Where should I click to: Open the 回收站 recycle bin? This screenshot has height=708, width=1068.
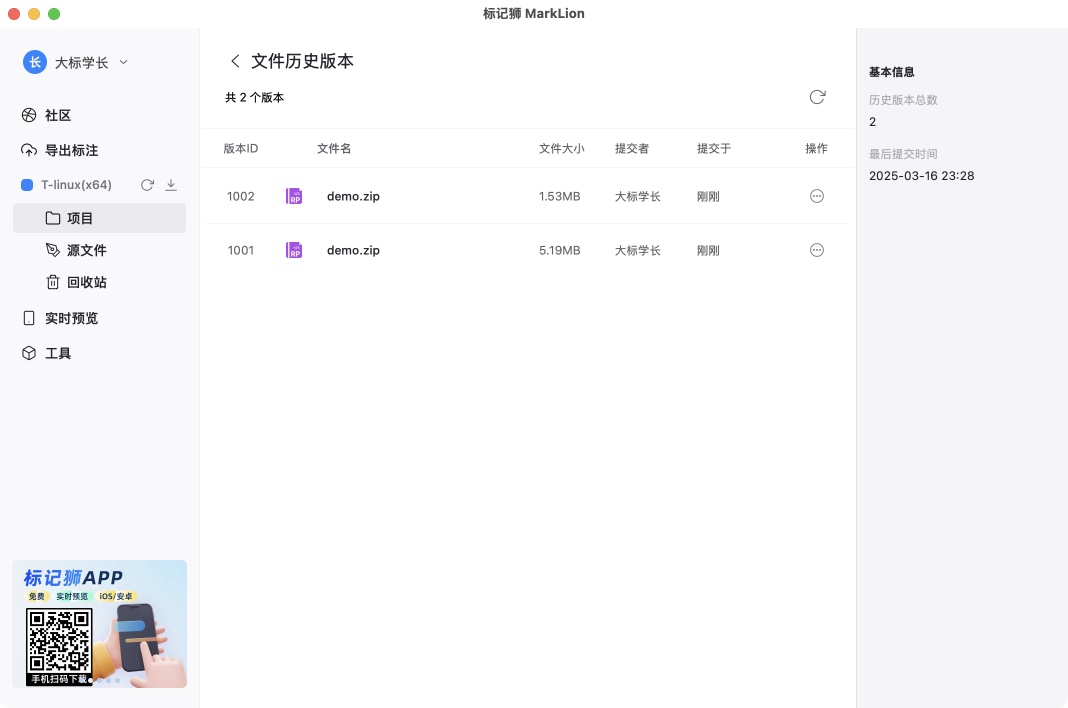click(87, 281)
